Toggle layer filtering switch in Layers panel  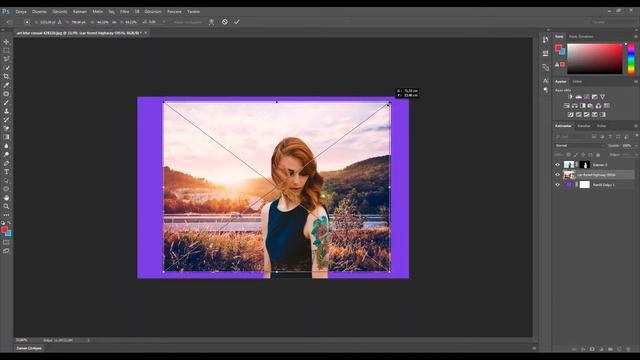[636, 136]
